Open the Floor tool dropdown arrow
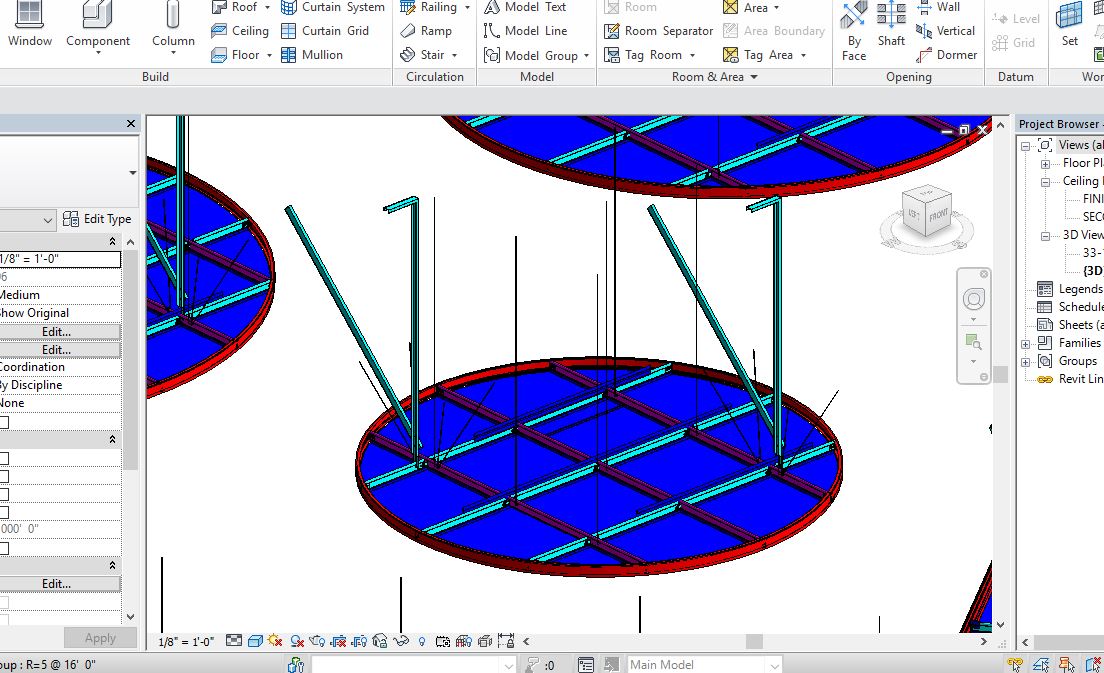 coord(270,56)
